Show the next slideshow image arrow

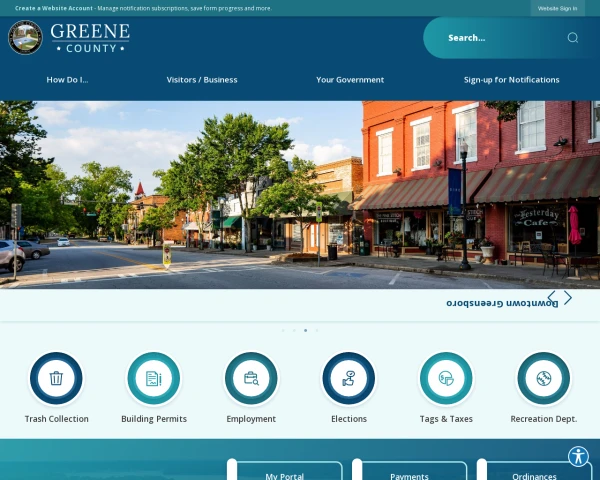click(x=568, y=297)
